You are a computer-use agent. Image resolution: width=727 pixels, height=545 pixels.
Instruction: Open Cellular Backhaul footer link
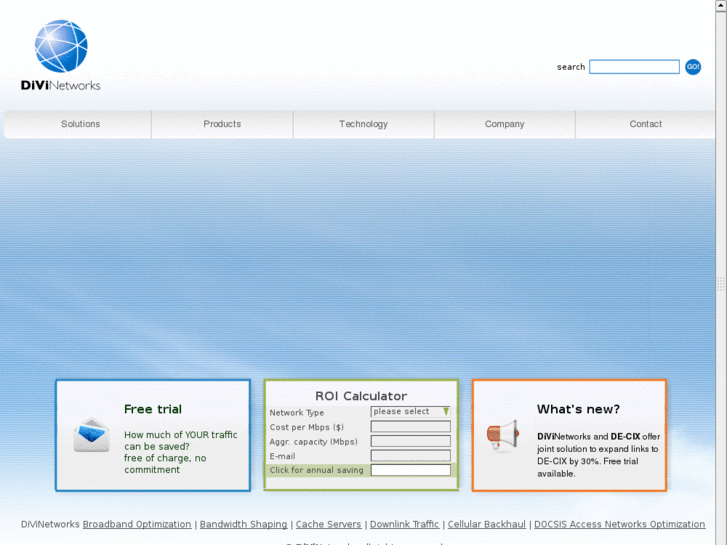click(486, 524)
